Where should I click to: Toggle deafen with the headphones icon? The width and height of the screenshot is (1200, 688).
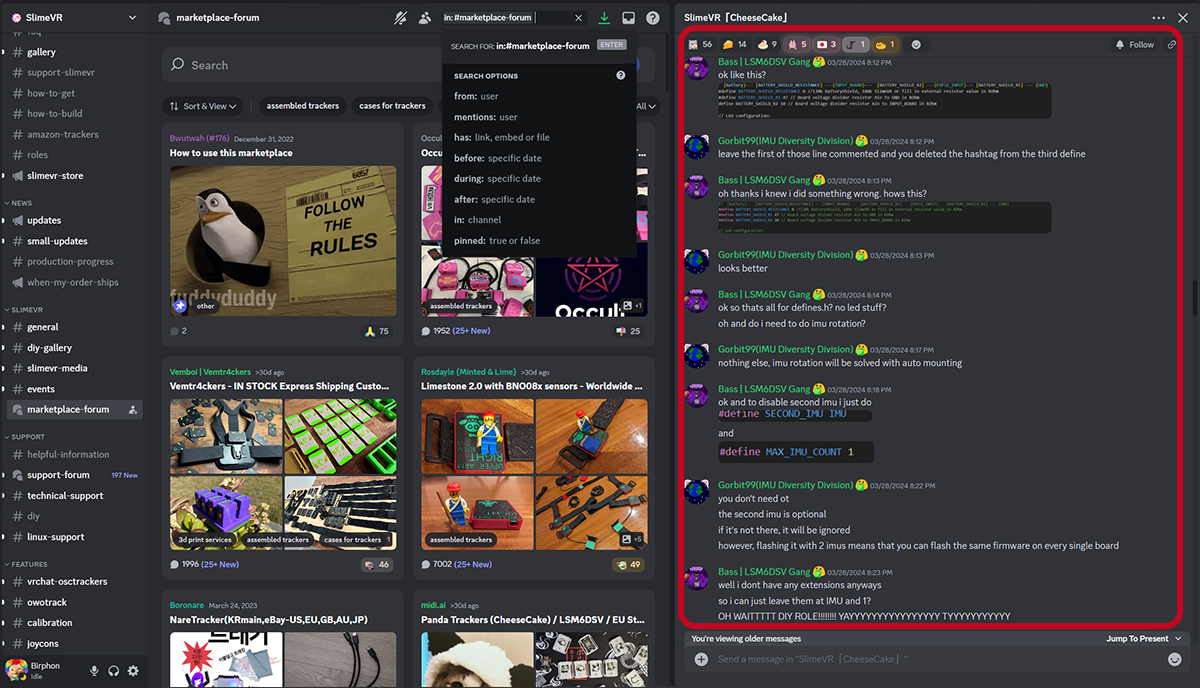click(114, 671)
